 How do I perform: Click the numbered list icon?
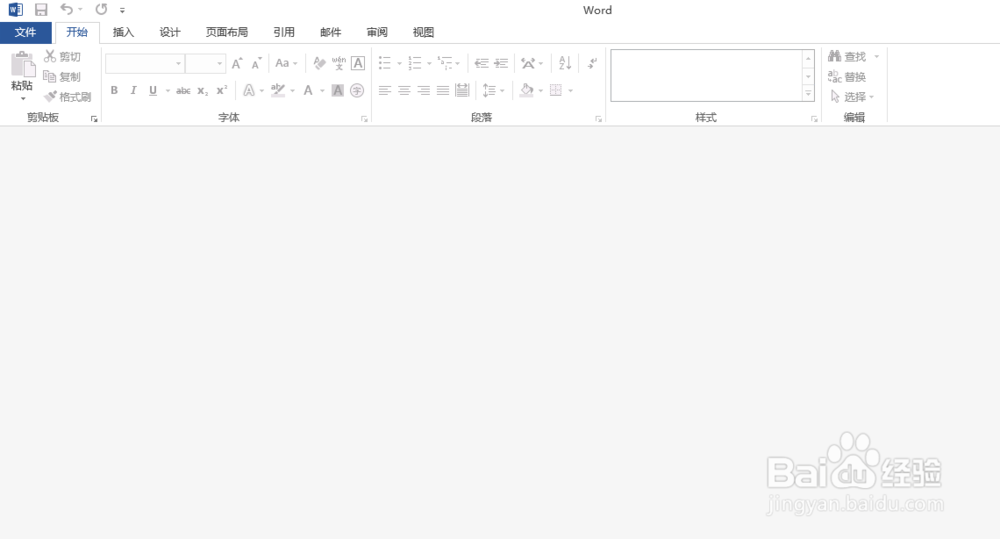pos(415,63)
